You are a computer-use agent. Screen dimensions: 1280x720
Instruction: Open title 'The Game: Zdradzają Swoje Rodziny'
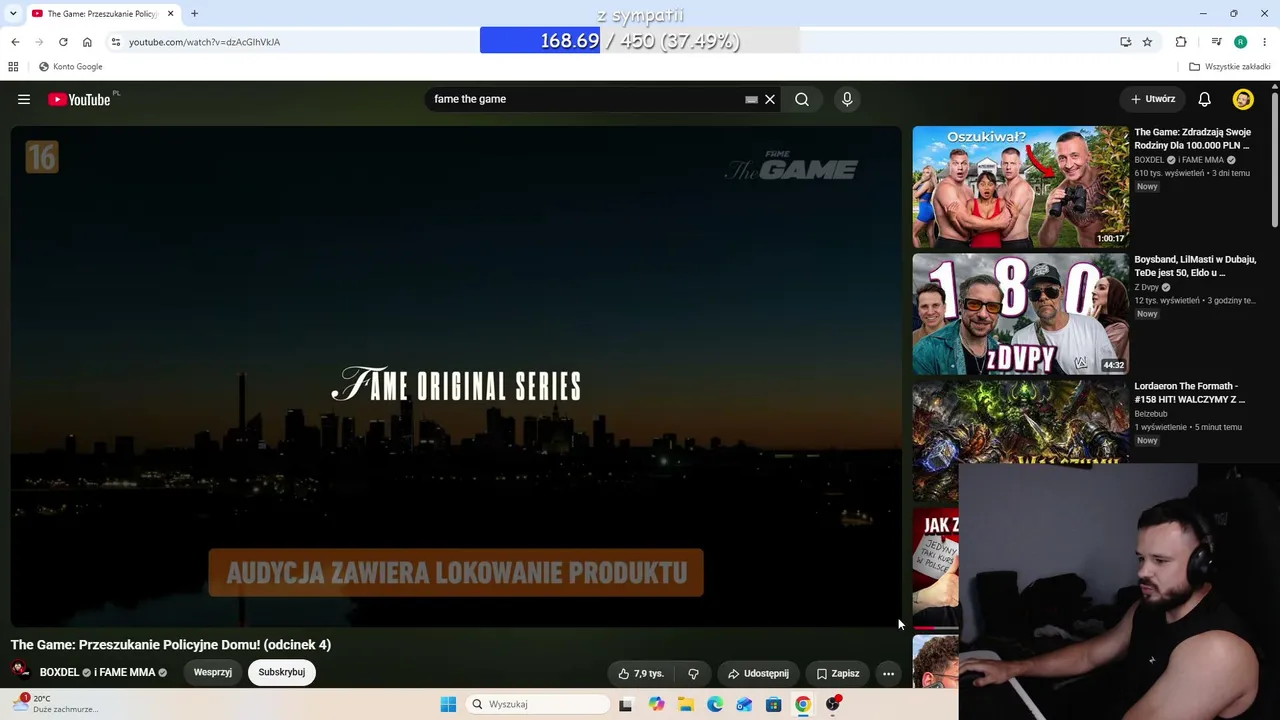(x=1192, y=138)
